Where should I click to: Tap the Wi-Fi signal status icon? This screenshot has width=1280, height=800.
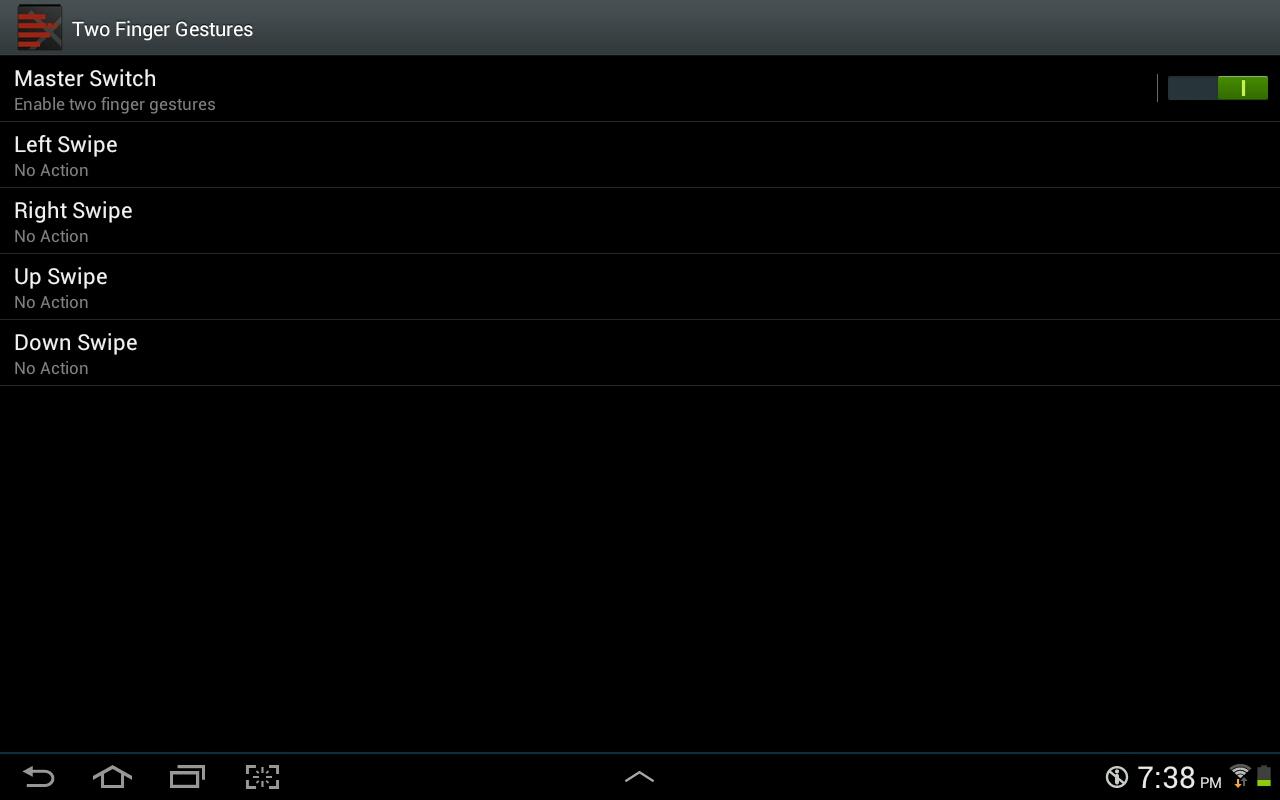[1240, 776]
